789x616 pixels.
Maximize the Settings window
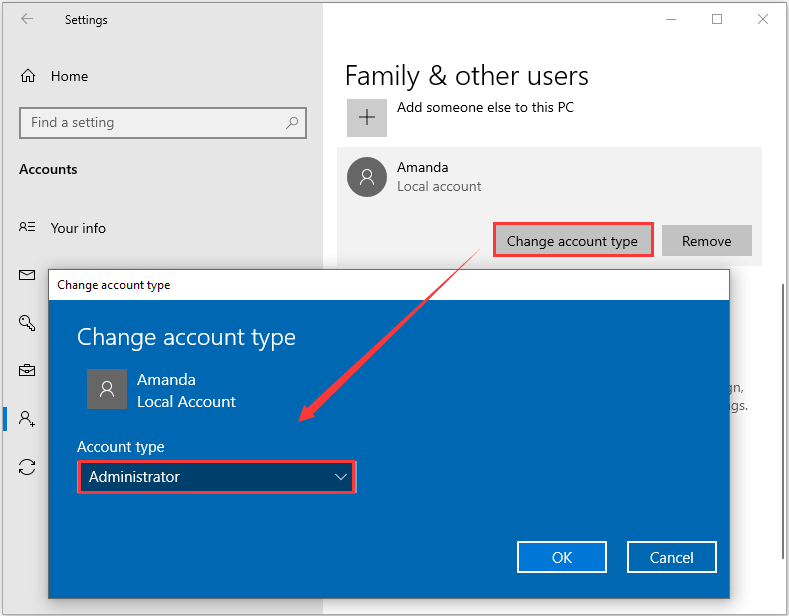point(717,19)
